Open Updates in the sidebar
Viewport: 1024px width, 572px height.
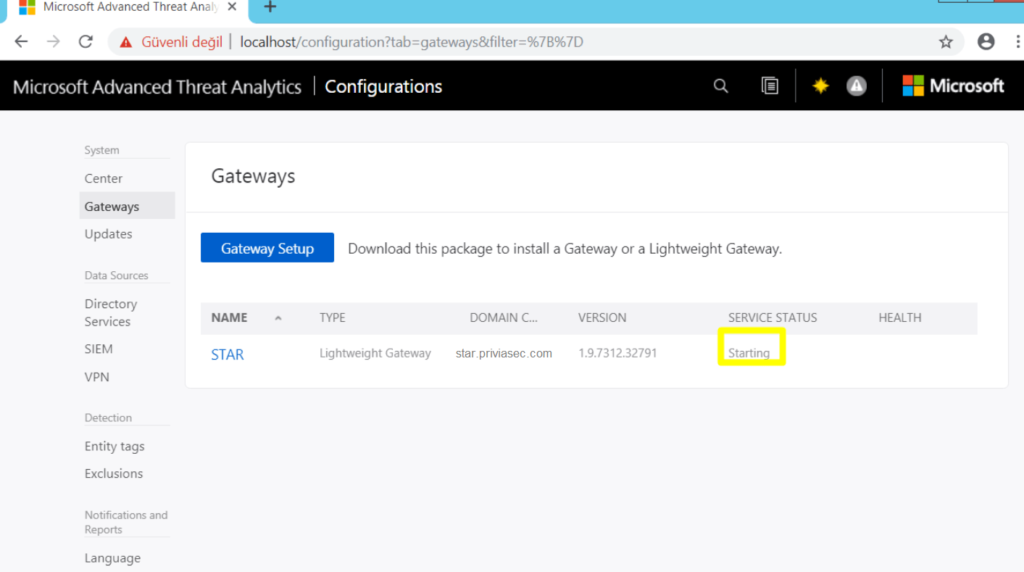tap(108, 234)
